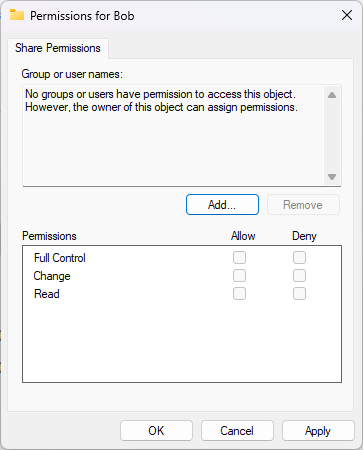The width and height of the screenshot is (363, 450).
Task: Check Deny for Change permission
Action: click(x=299, y=276)
